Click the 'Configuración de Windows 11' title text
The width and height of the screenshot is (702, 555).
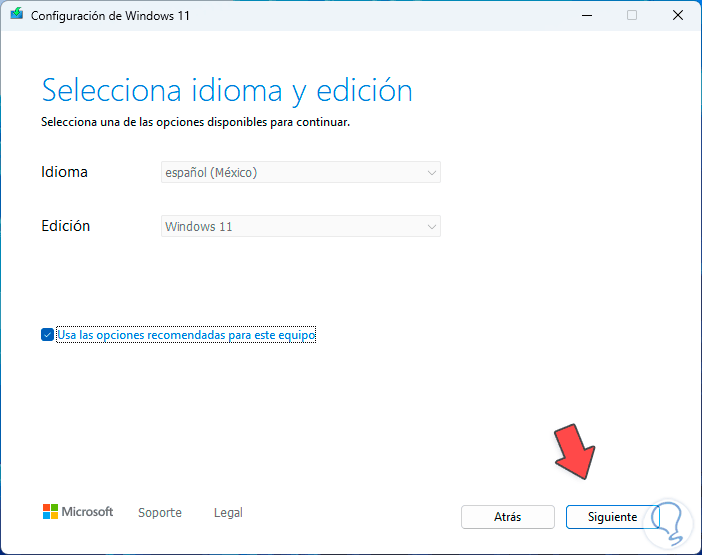pos(110,16)
